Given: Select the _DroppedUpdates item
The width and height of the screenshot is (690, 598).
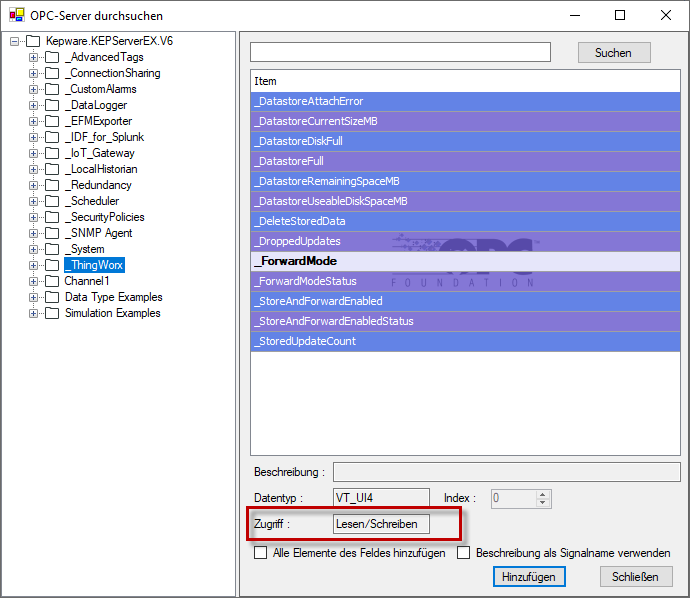Looking at the screenshot, I should (466, 242).
